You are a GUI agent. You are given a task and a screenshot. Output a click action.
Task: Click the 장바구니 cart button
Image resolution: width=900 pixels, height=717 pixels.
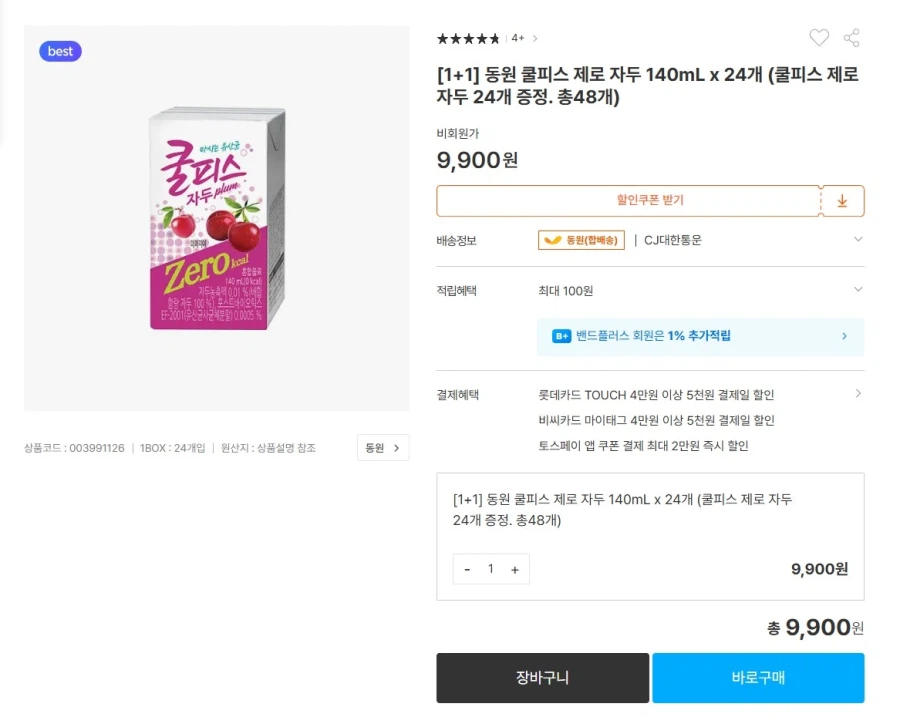pos(542,678)
